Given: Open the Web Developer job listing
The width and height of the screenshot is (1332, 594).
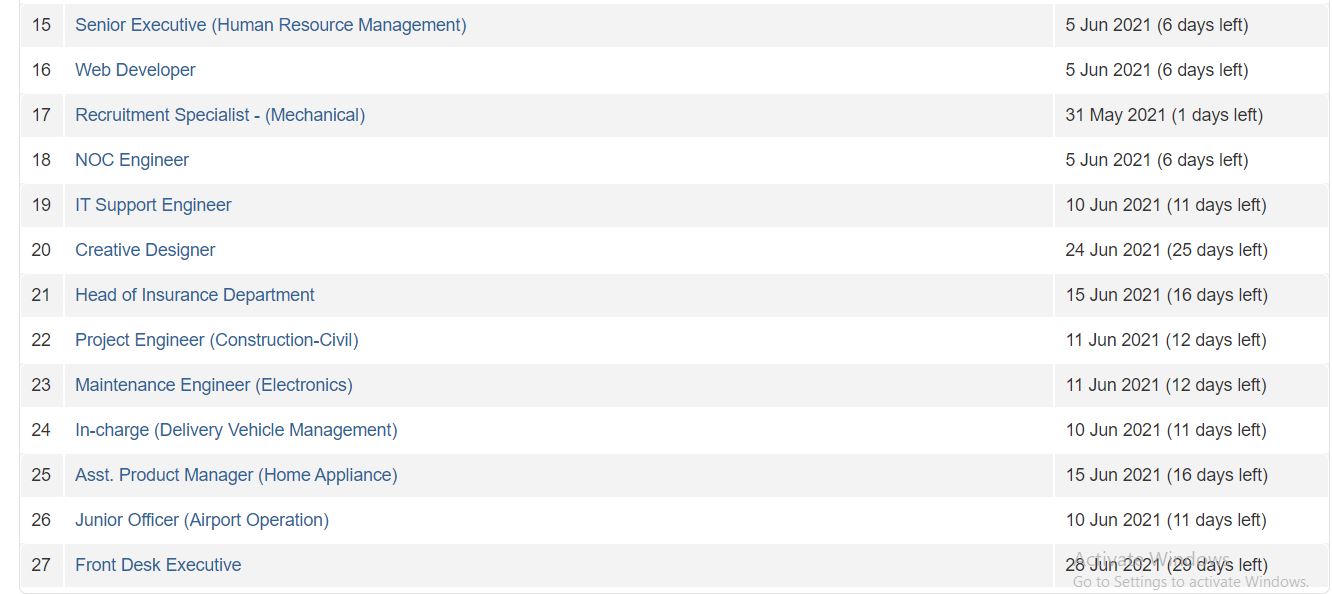Looking at the screenshot, I should click(x=135, y=70).
